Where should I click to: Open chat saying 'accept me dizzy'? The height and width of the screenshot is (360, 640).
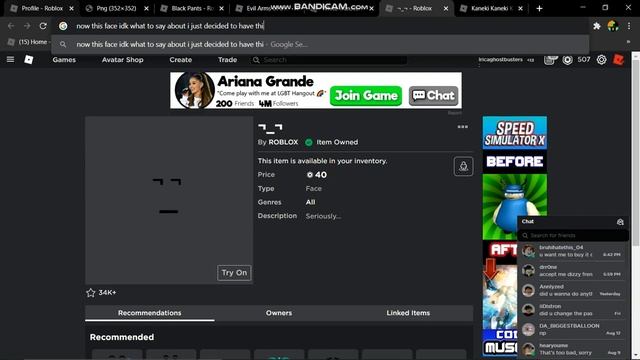click(x=573, y=271)
